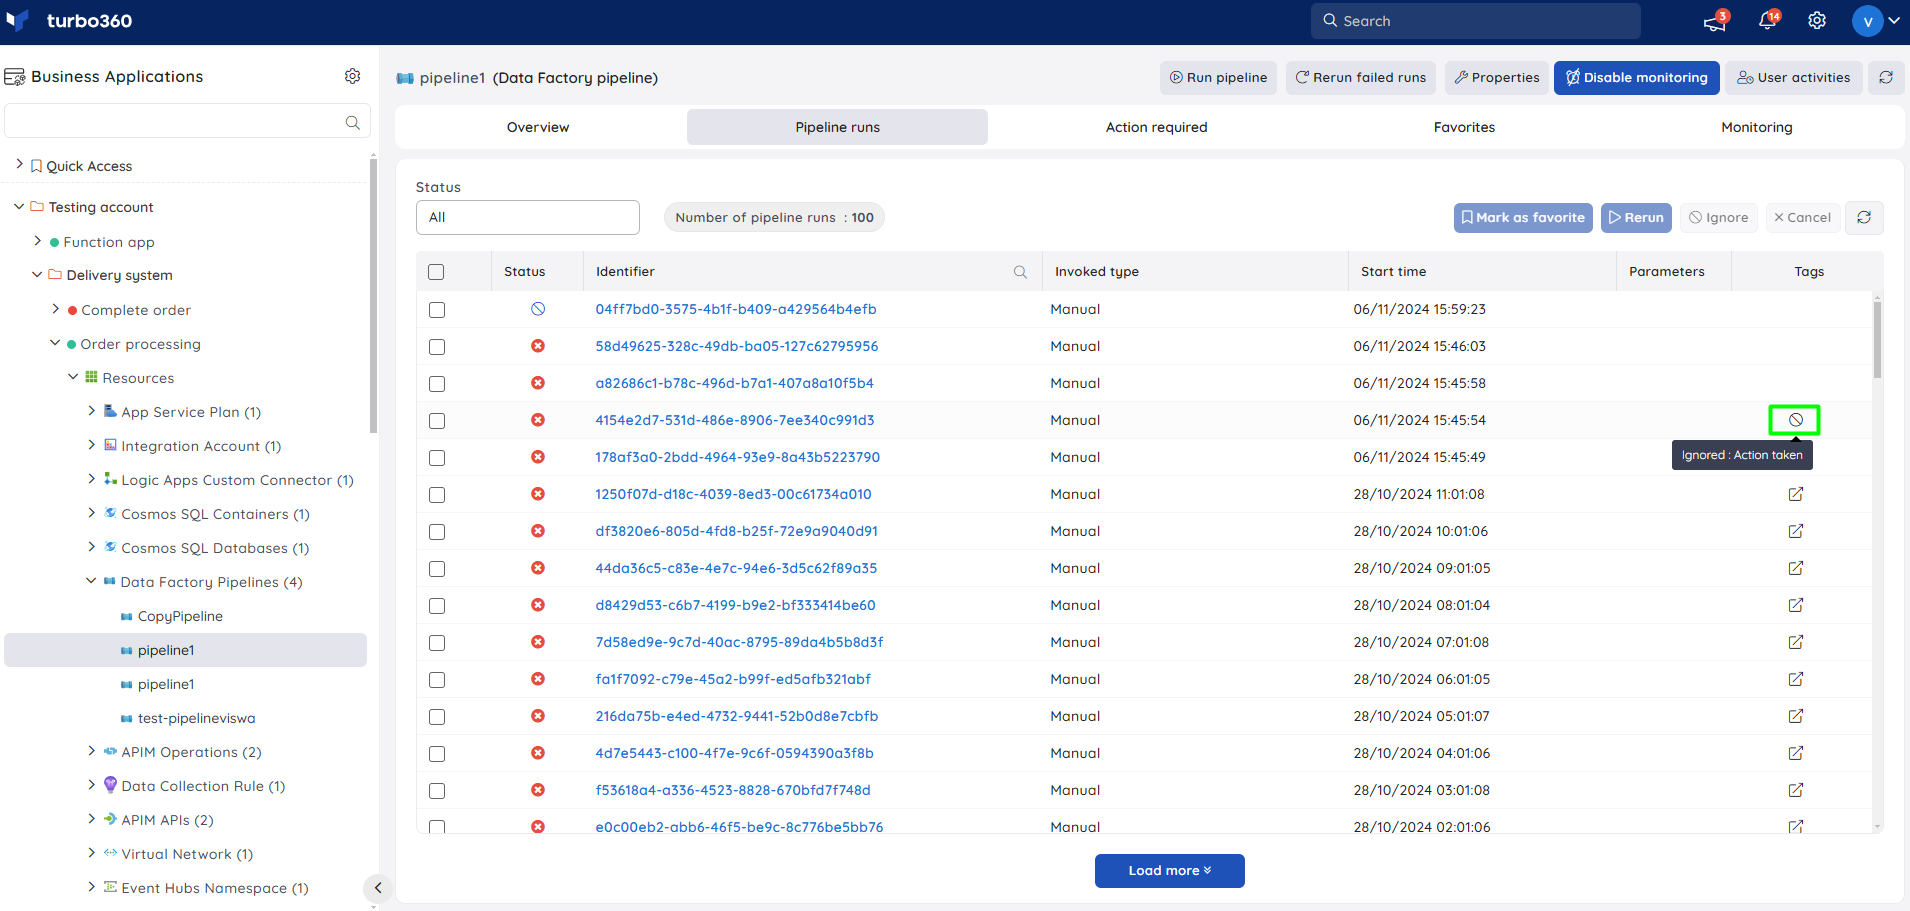Select checkbox for run 58d49625
Image resolution: width=1910 pixels, height=911 pixels.
(x=437, y=347)
